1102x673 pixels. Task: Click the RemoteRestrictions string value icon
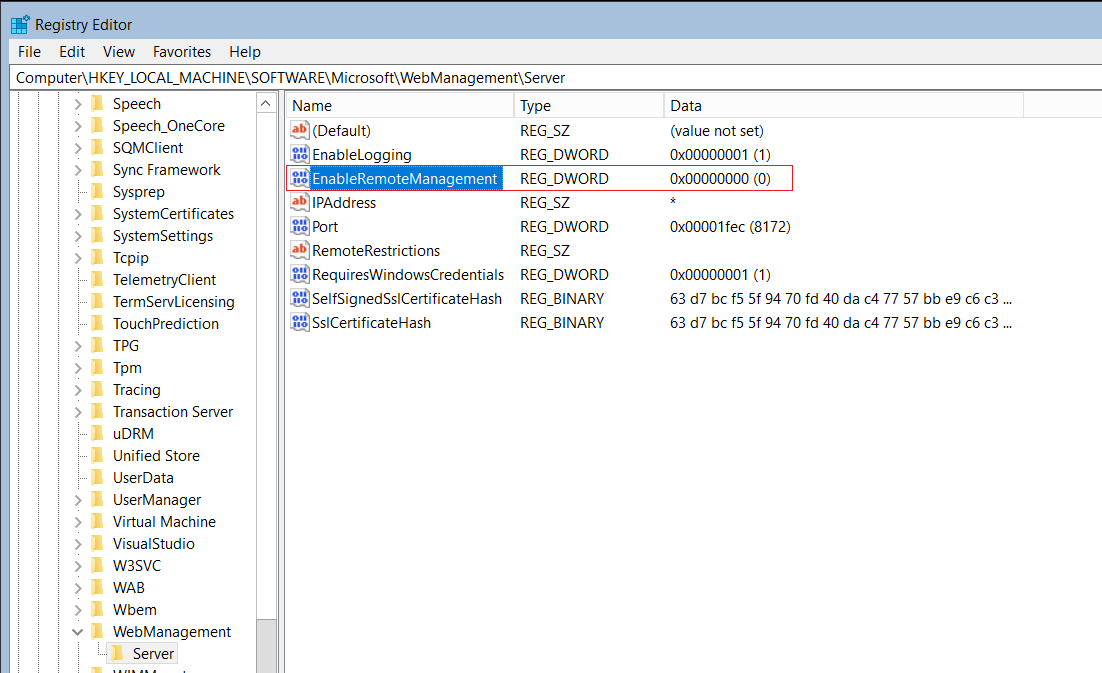tap(300, 250)
